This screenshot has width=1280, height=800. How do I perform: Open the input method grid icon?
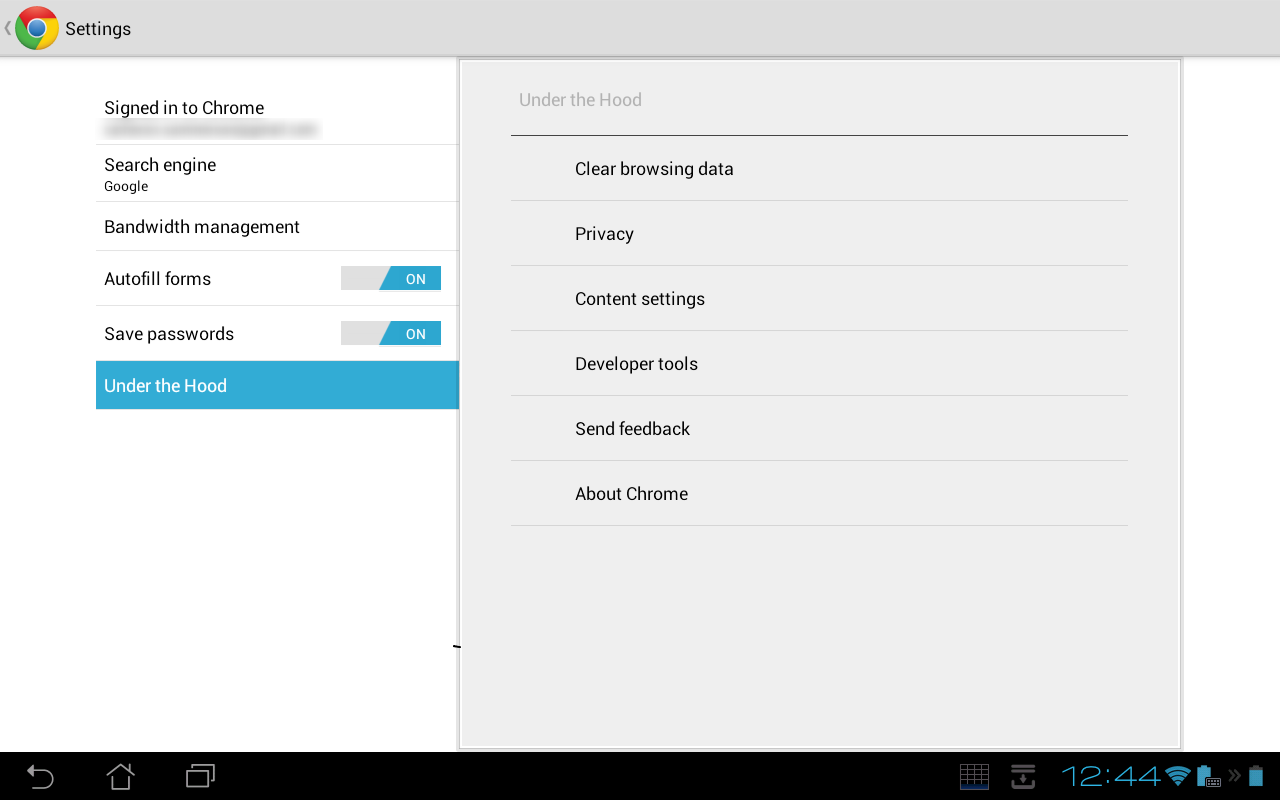tap(973, 776)
